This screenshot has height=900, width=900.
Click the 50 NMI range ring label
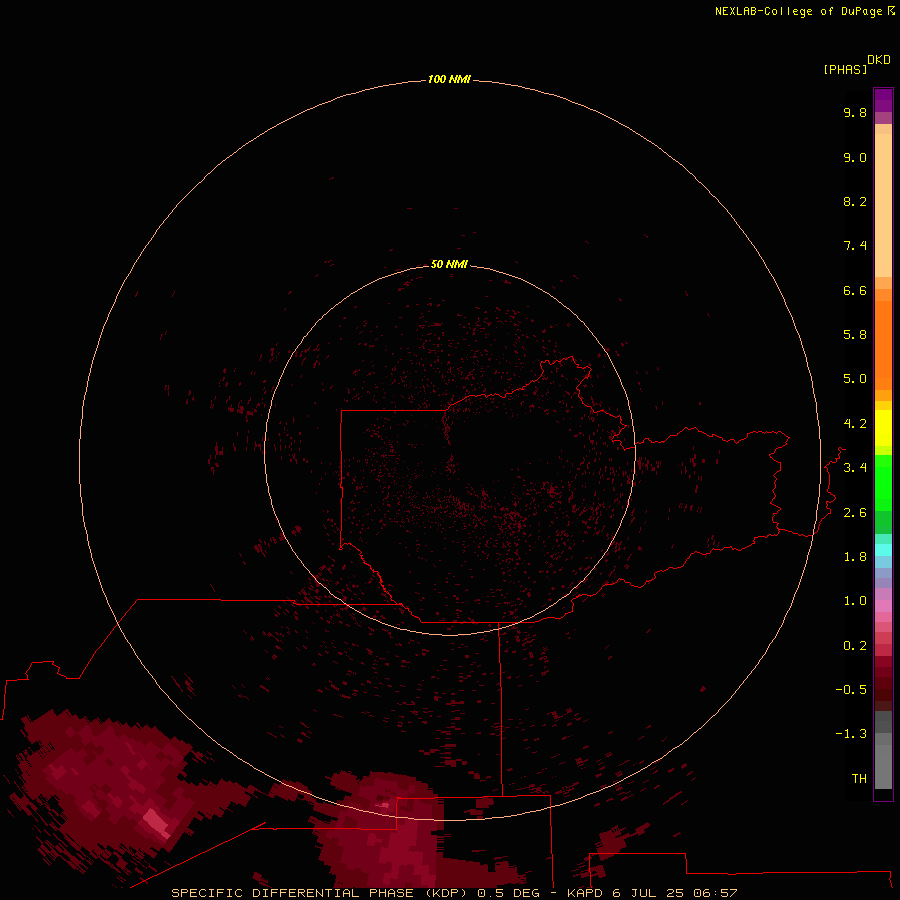click(449, 264)
